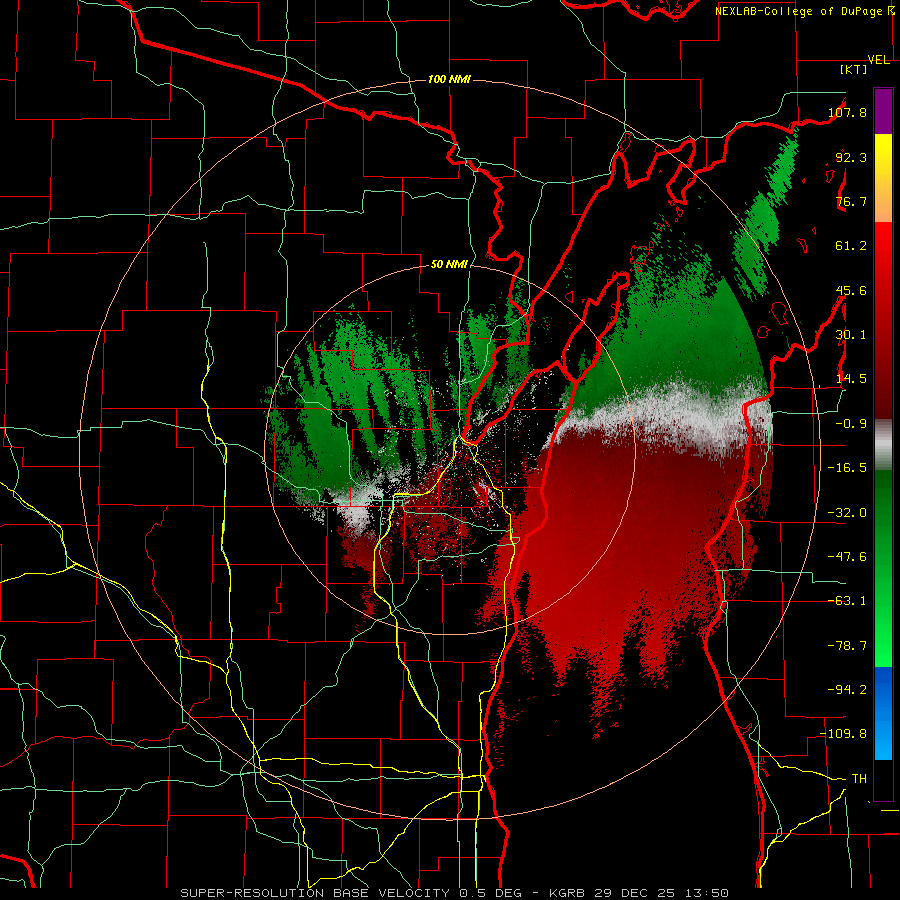Click the 14.5 velocity legend value
This screenshot has height=900, width=900.
coord(851,379)
